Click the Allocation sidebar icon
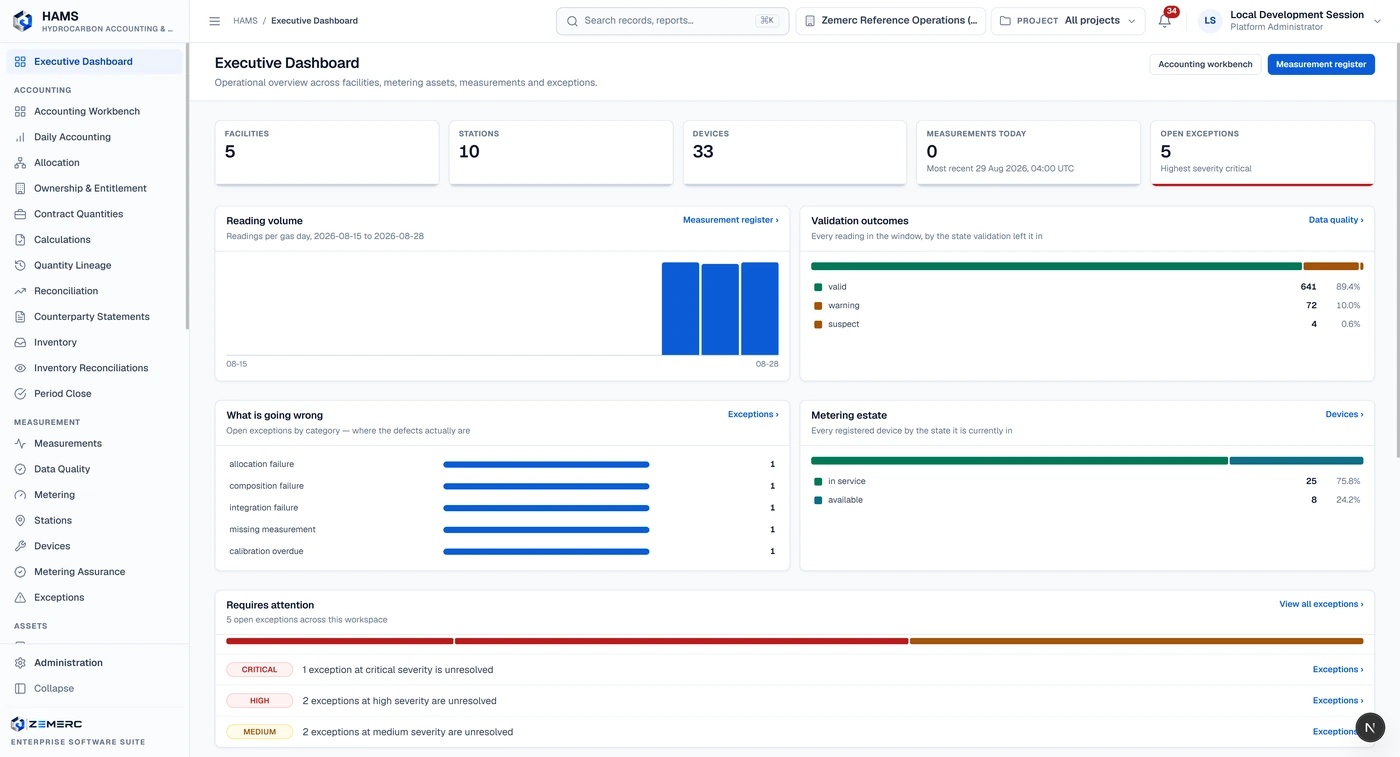 (20, 163)
